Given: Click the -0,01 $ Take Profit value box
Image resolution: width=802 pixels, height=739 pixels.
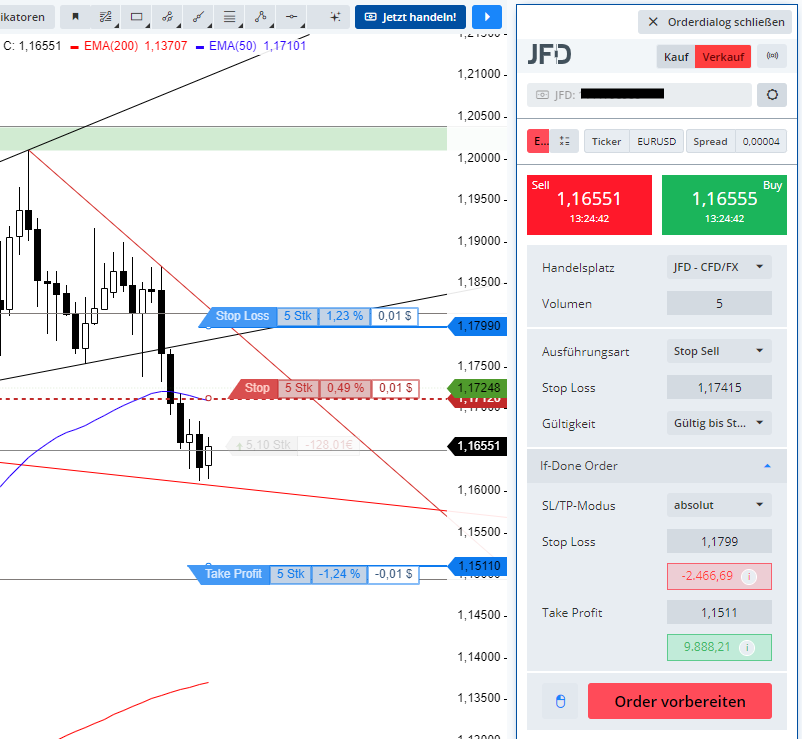Looking at the screenshot, I should point(393,574).
